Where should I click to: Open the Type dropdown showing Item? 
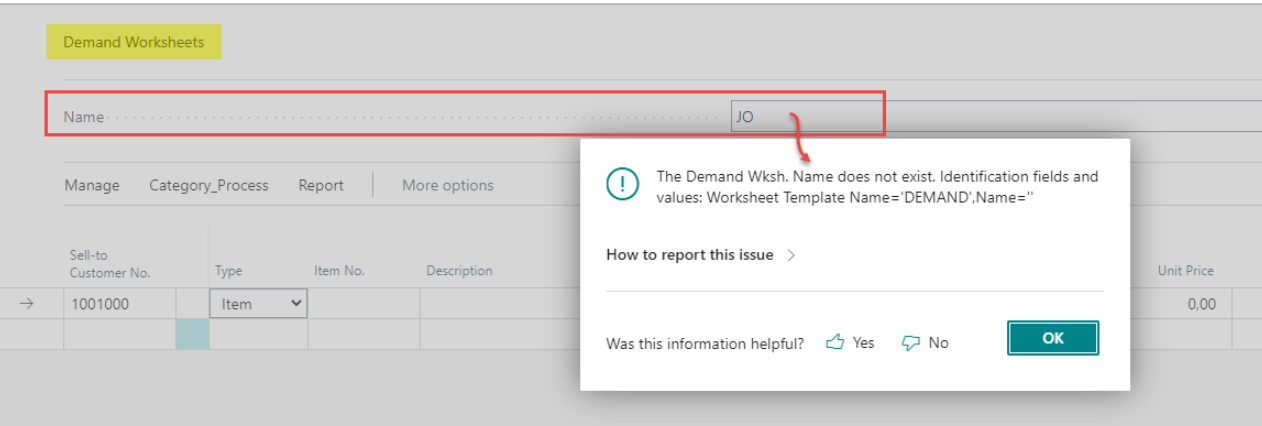pos(259,304)
